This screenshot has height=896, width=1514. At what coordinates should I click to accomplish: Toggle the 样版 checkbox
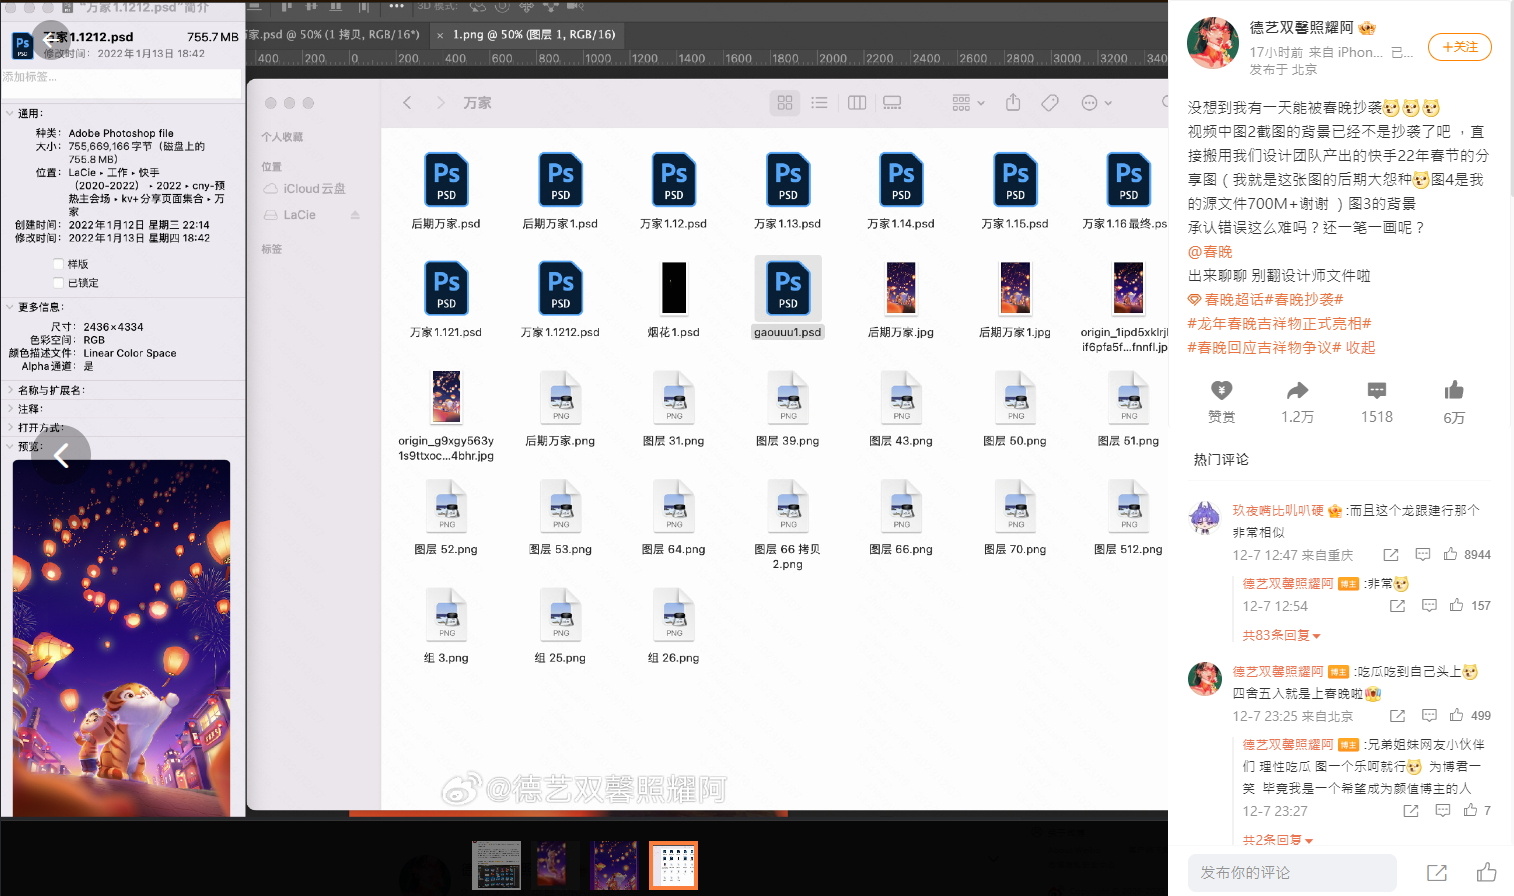click(57, 264)
